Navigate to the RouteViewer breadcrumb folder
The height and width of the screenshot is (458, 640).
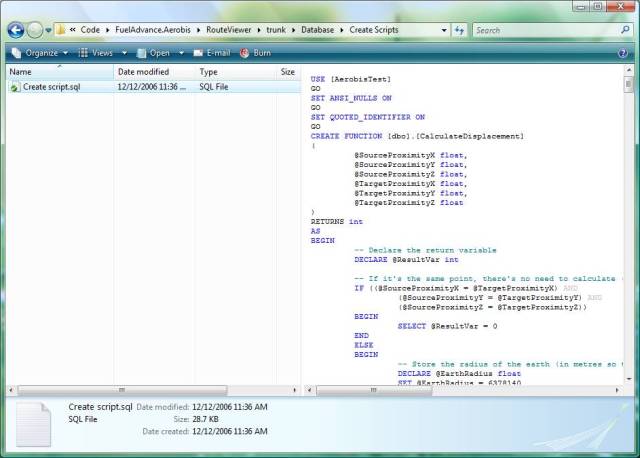click(x=232, y=30)
